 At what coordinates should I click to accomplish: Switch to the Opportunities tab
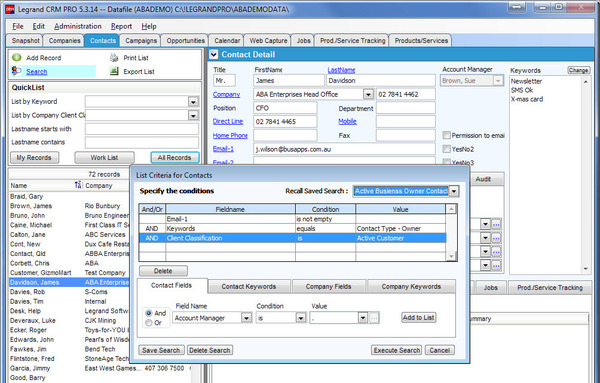tap(185, 41)
